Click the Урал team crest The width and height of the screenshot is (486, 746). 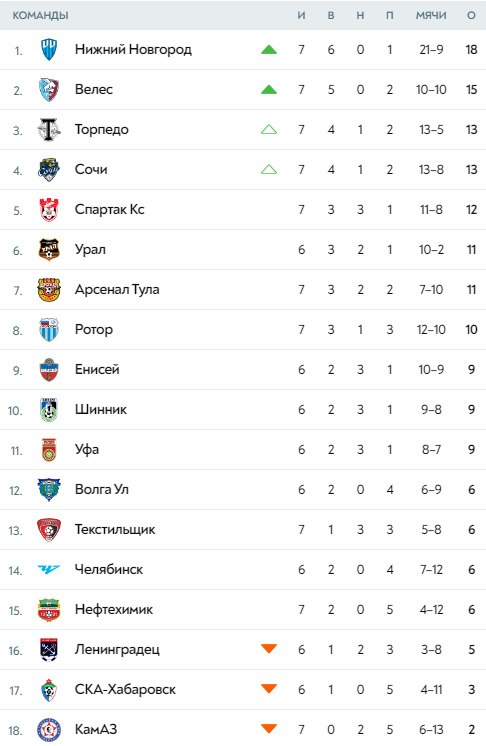(49, 249)
